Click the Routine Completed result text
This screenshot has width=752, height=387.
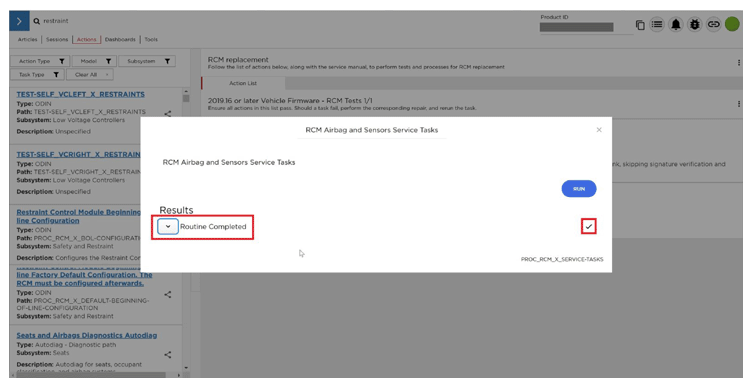[213, 226]
